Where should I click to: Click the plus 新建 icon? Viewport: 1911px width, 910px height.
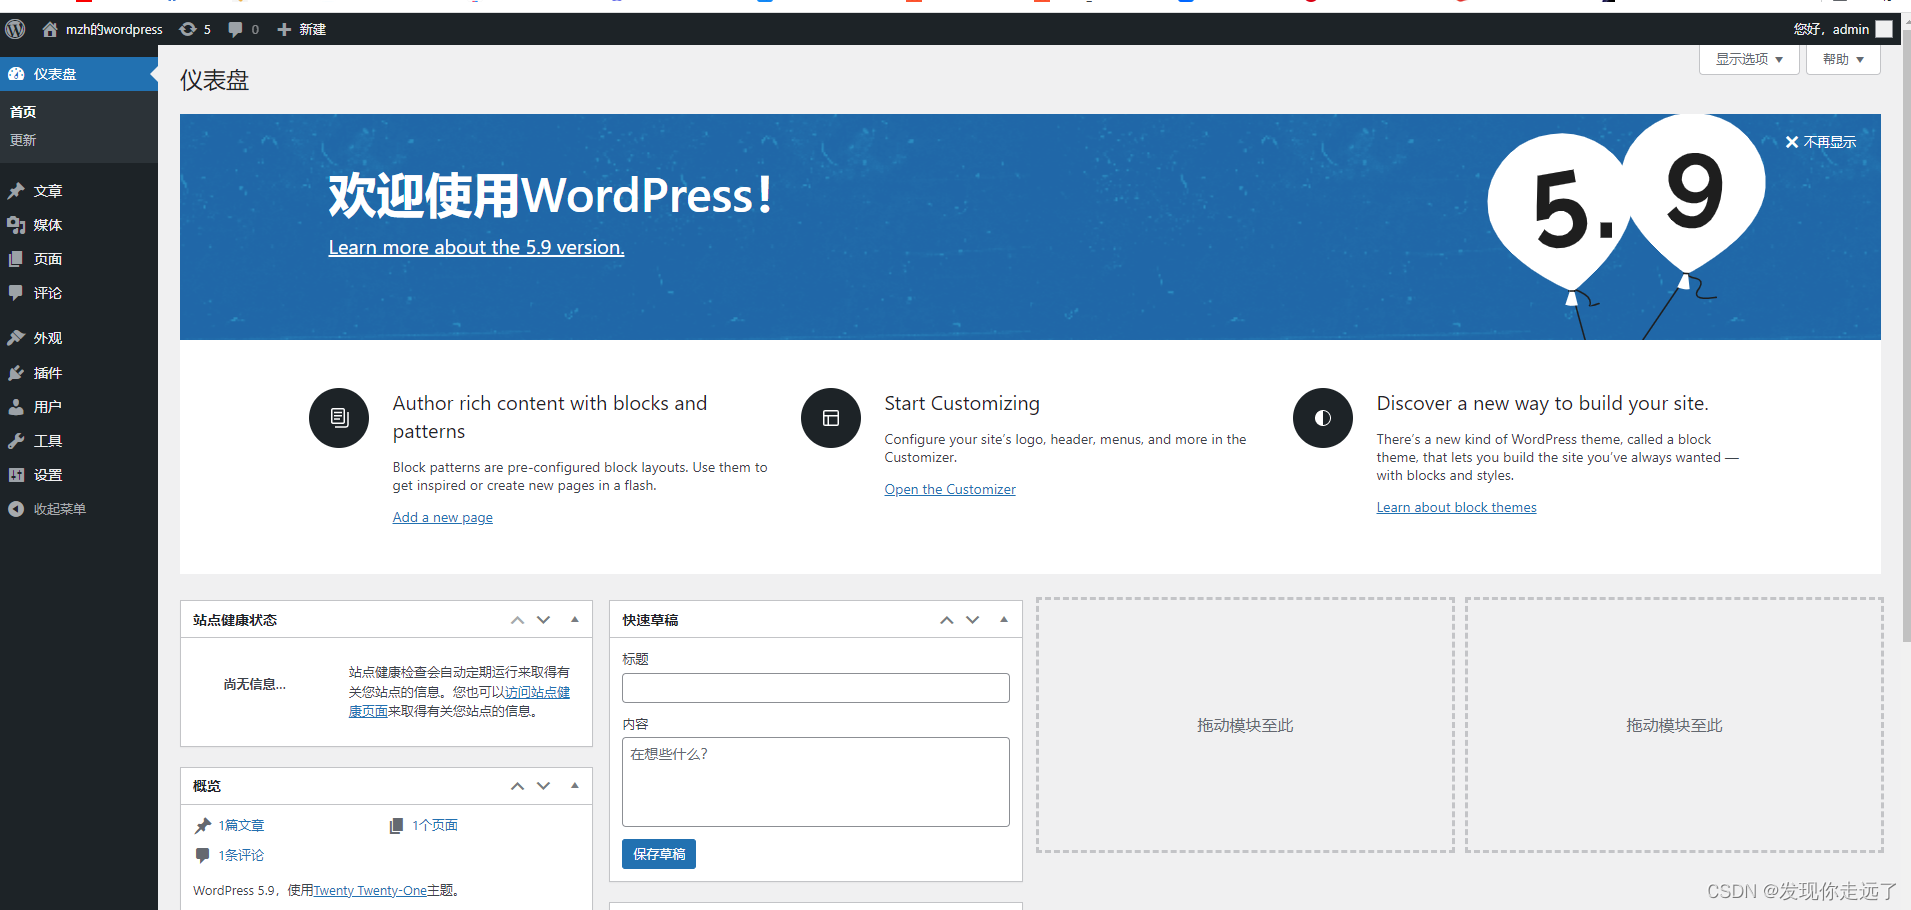click(284, 29)
